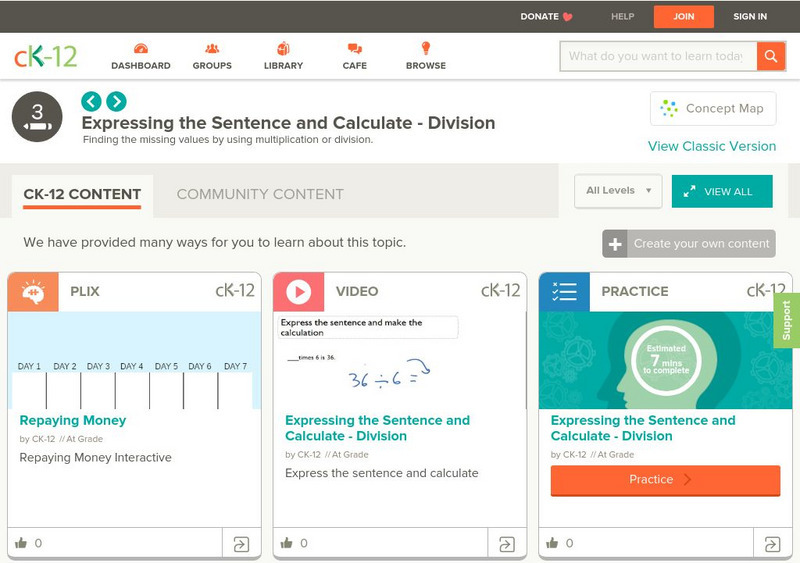The width and height of the screenshot is (800, 563).
Task: Like the Video card with thumbs-up
Action: (287, 544)
